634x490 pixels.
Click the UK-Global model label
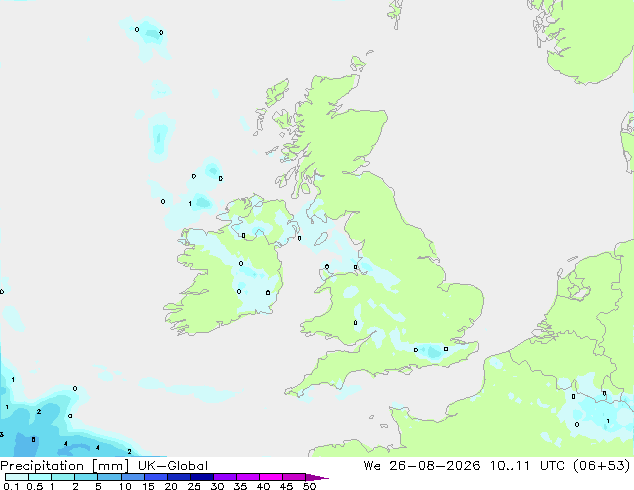coord(173,466)
